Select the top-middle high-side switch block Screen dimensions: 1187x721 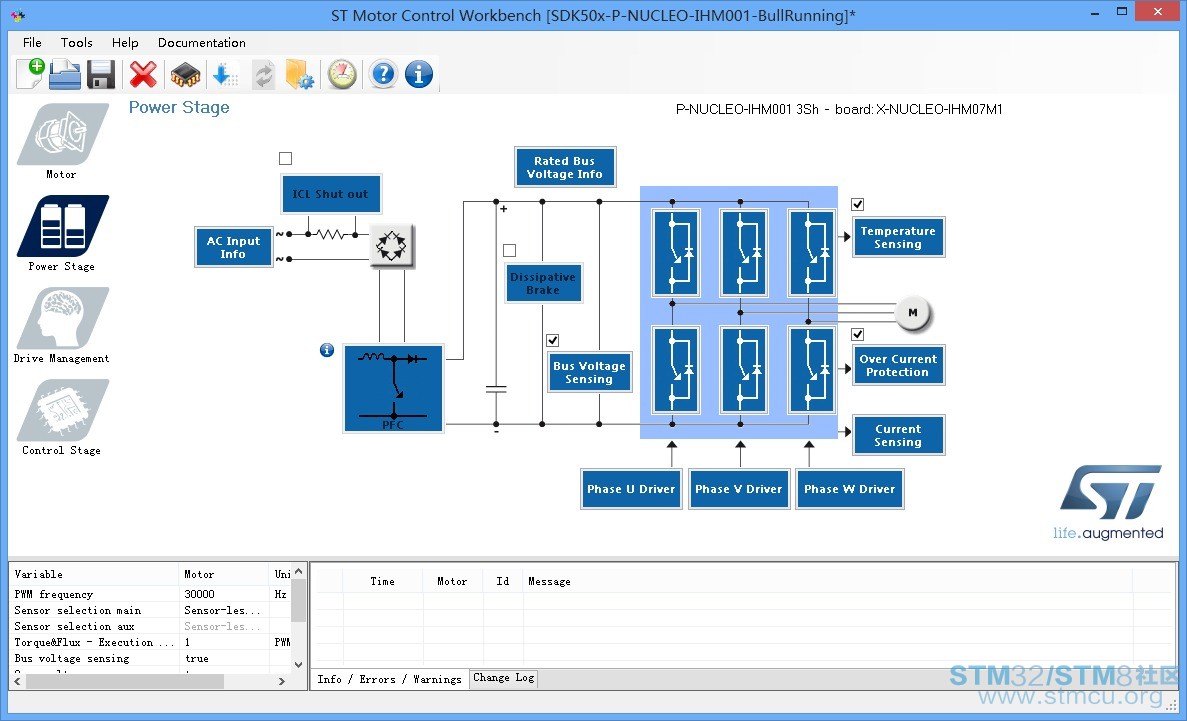click(x=743, y=253)
